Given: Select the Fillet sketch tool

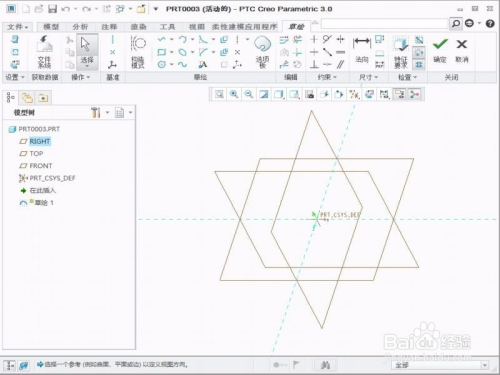Looking at the screenshot, I should point(203,40).
